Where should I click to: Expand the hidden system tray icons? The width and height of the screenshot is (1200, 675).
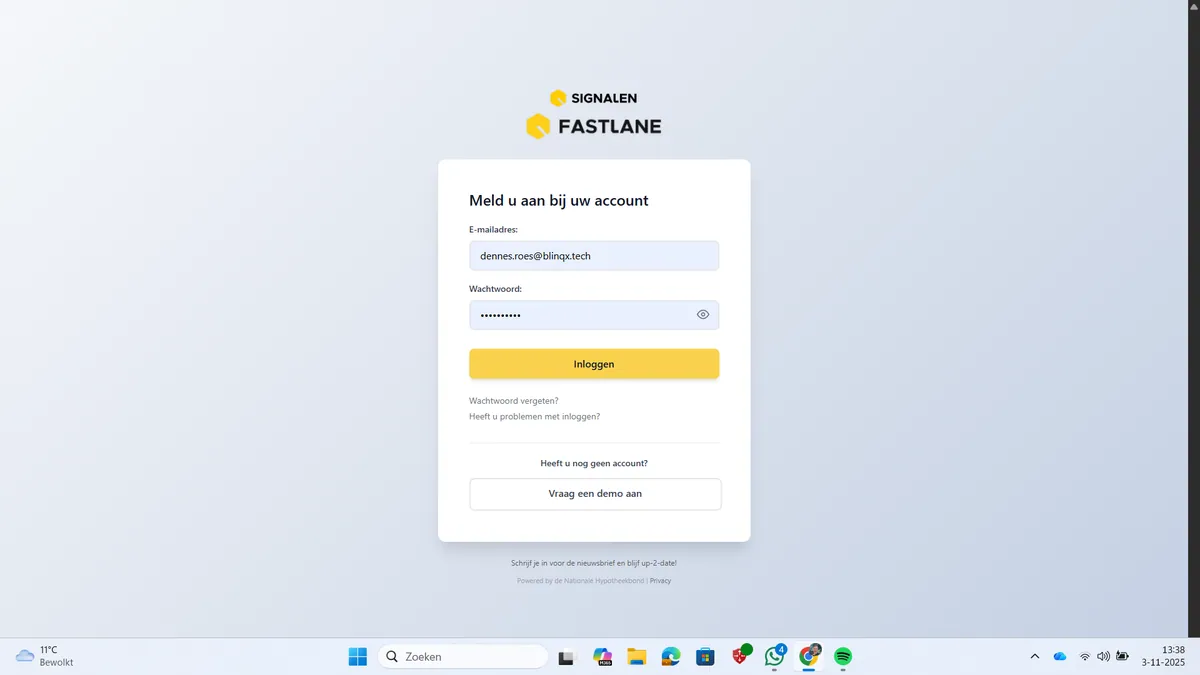(x=1034, y=657)
